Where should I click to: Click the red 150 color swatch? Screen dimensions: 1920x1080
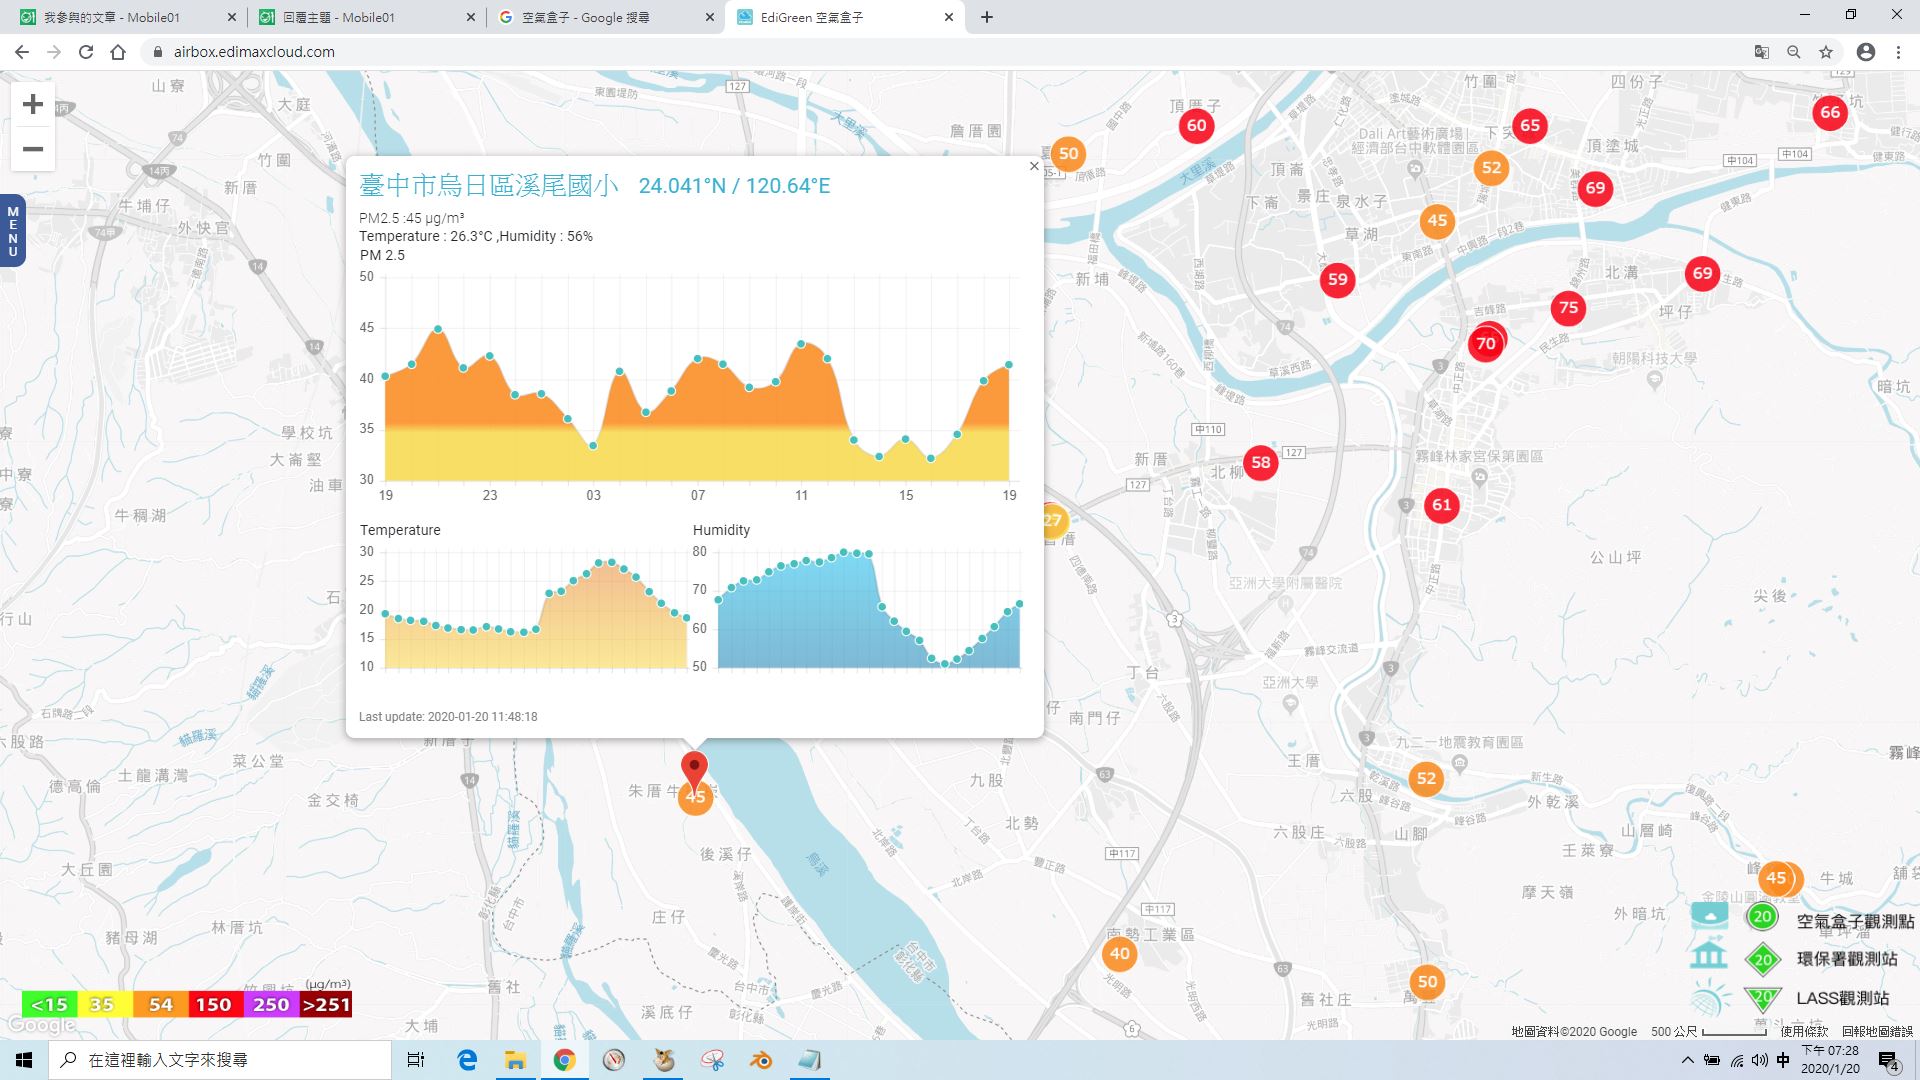coord(214,1004)
